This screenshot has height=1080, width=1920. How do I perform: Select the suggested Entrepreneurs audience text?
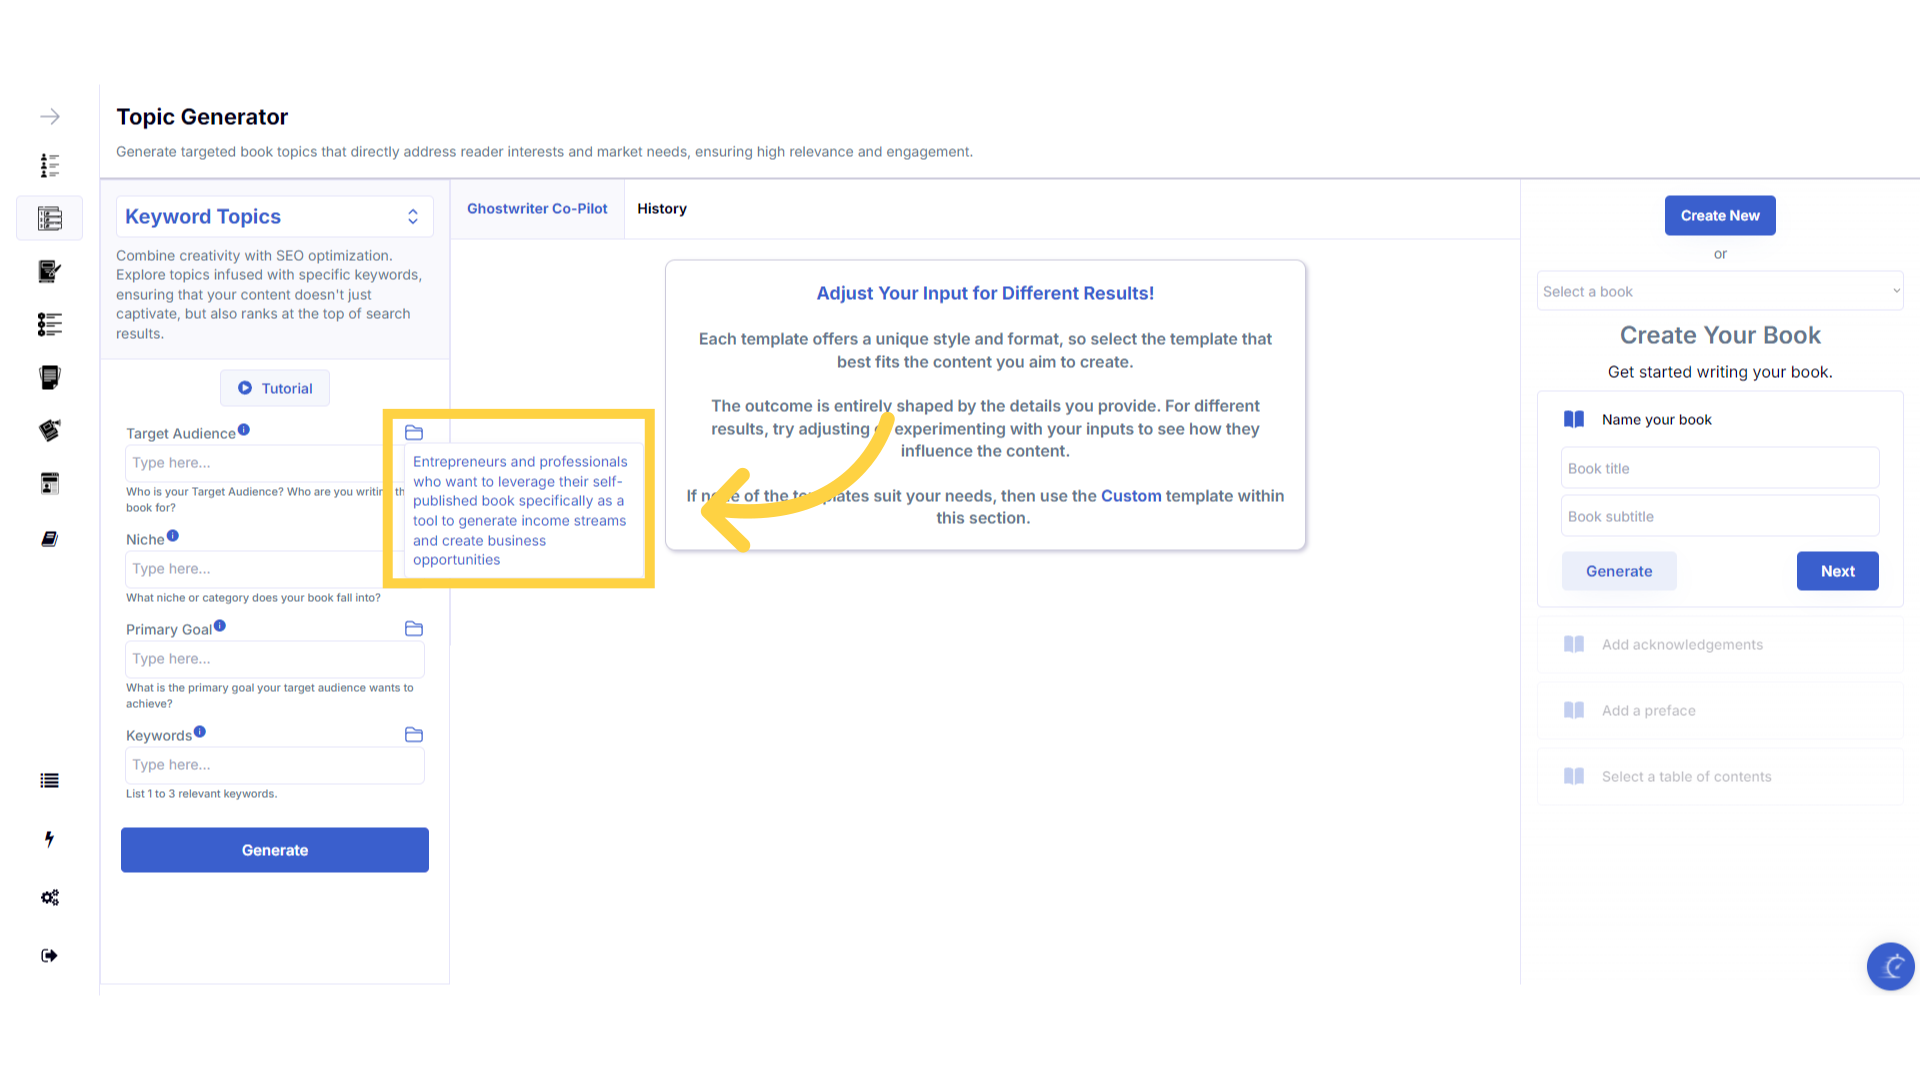point(520,511)
